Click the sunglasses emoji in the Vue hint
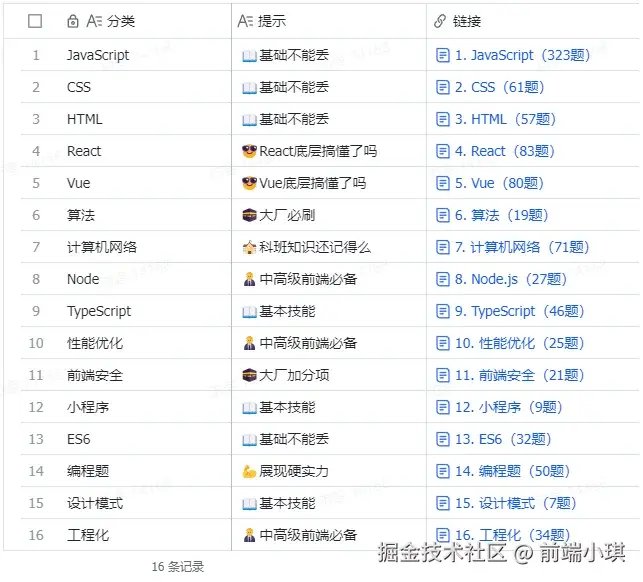 (x=249, y=183)
